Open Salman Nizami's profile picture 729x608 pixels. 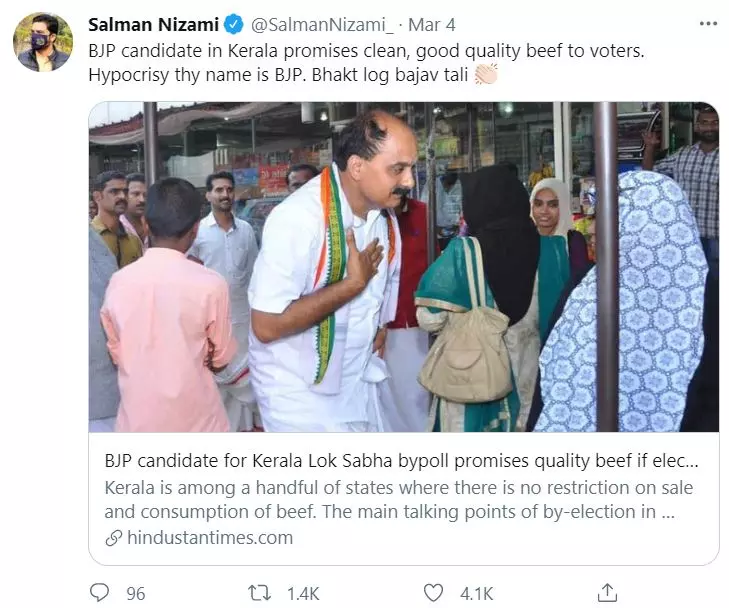pyautogui.click(x=43, y=42)
